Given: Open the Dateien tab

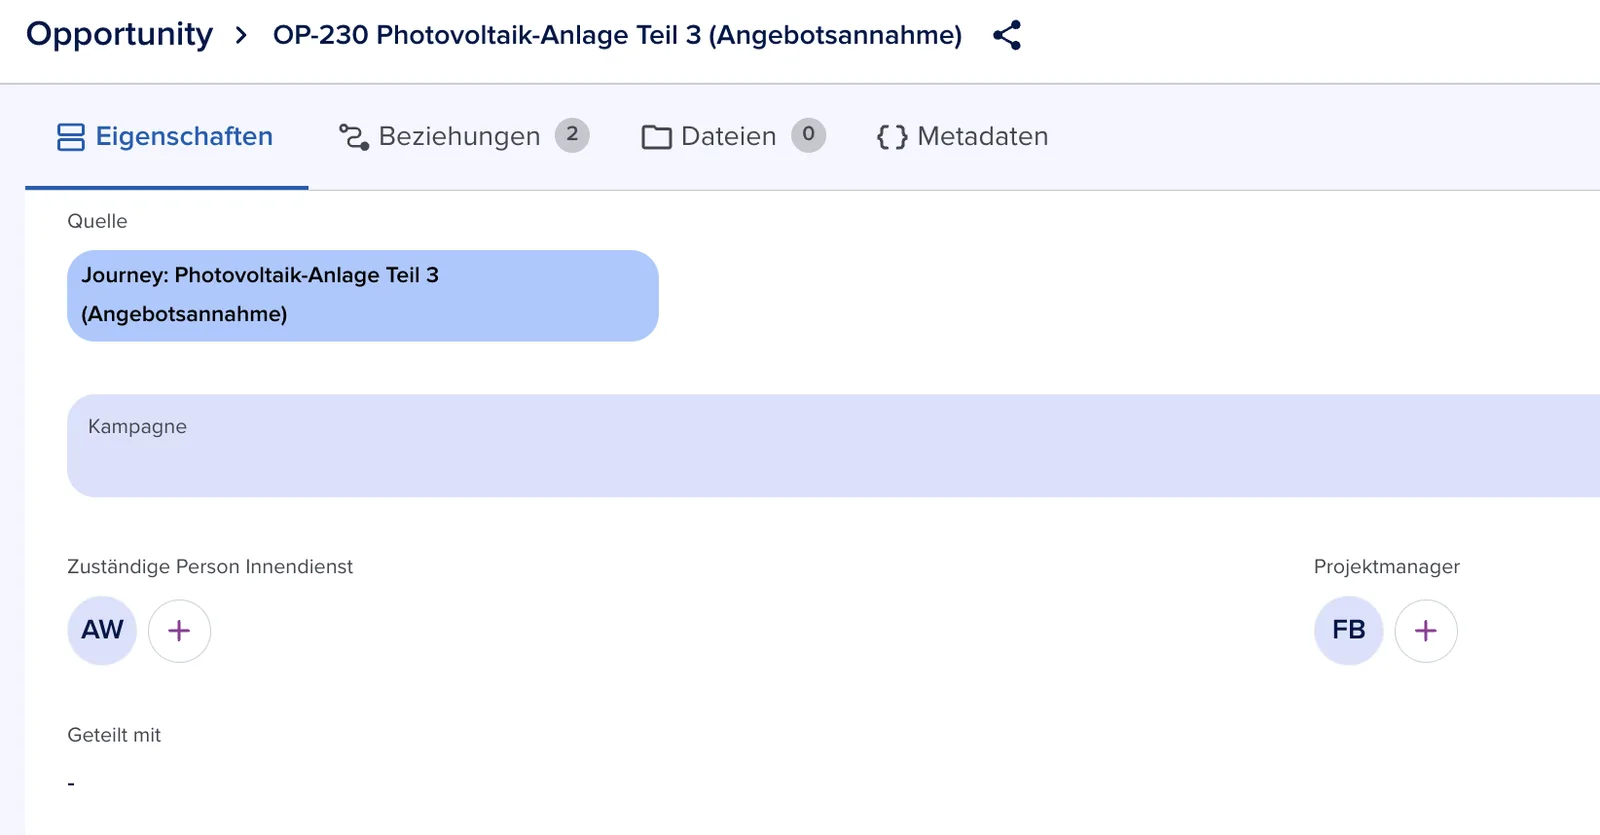Looking at the screenshot, I should pos(733,137).
